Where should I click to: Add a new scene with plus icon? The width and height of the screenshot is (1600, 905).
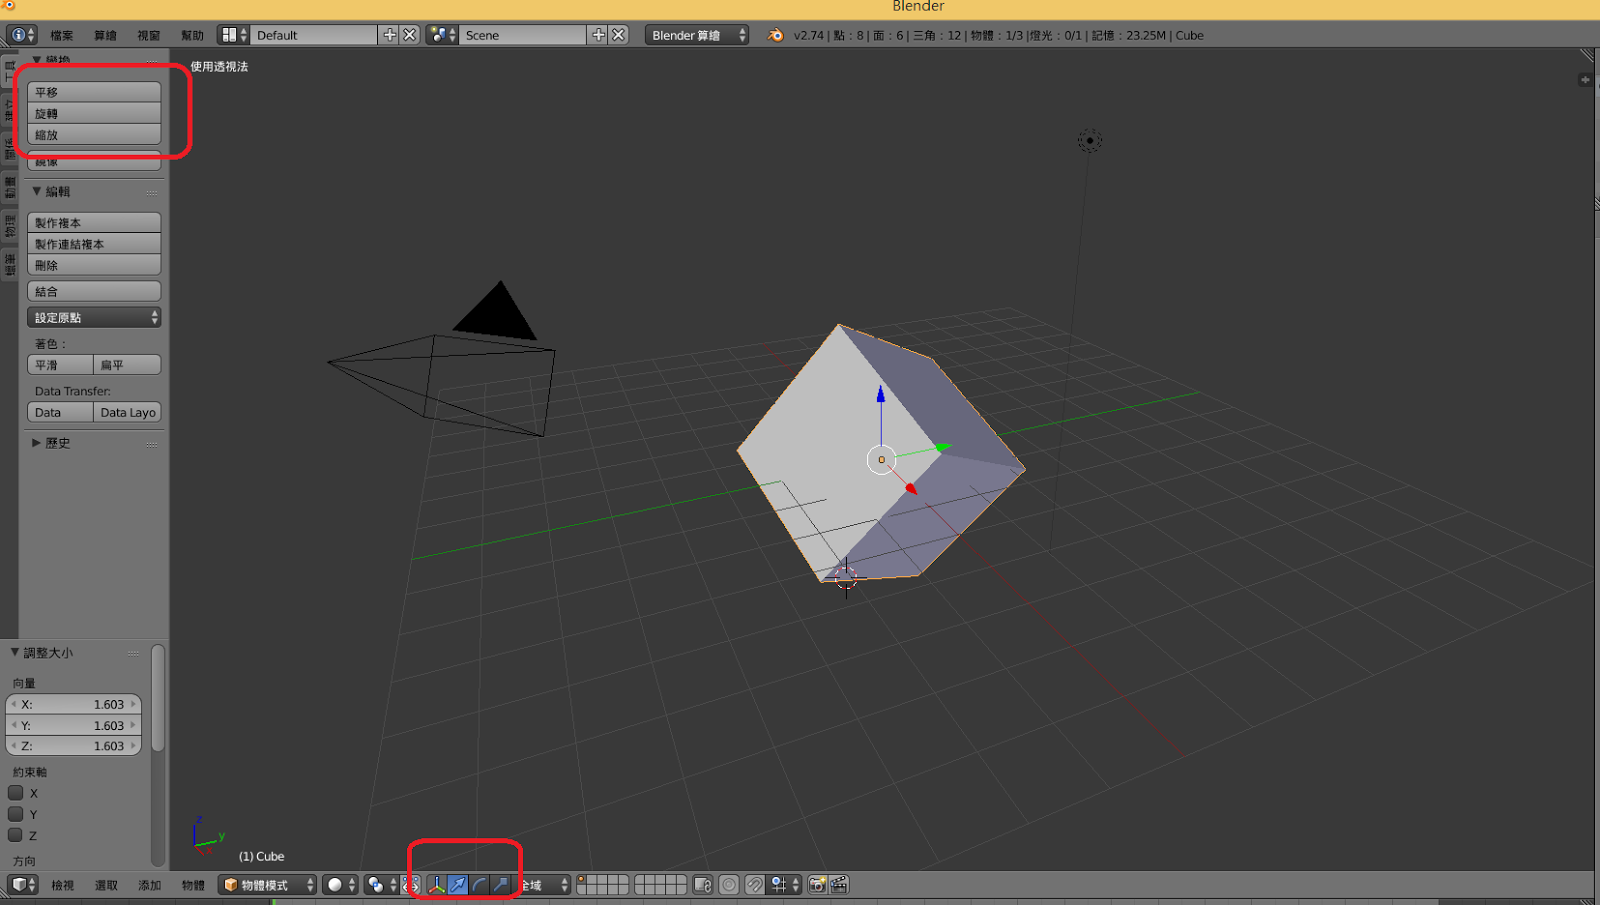[x=598, y=35]
